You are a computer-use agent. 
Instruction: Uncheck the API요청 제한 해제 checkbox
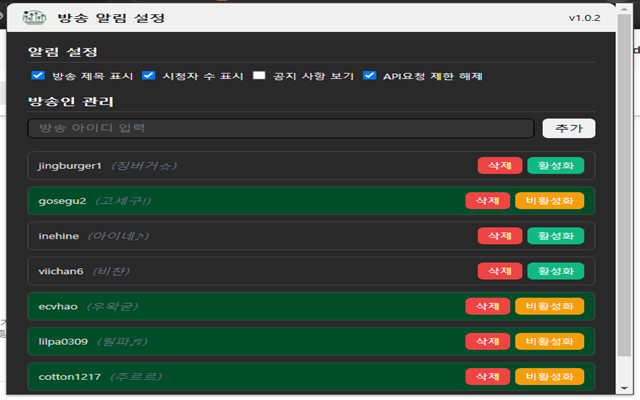pyautogui.click(x=369, y=76)
